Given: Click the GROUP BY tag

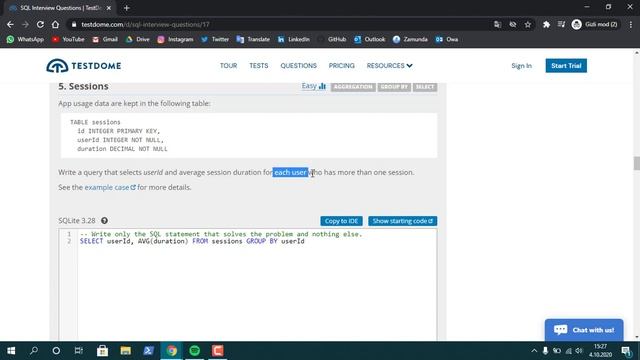Looking at the screenshot, I should 394,87.
